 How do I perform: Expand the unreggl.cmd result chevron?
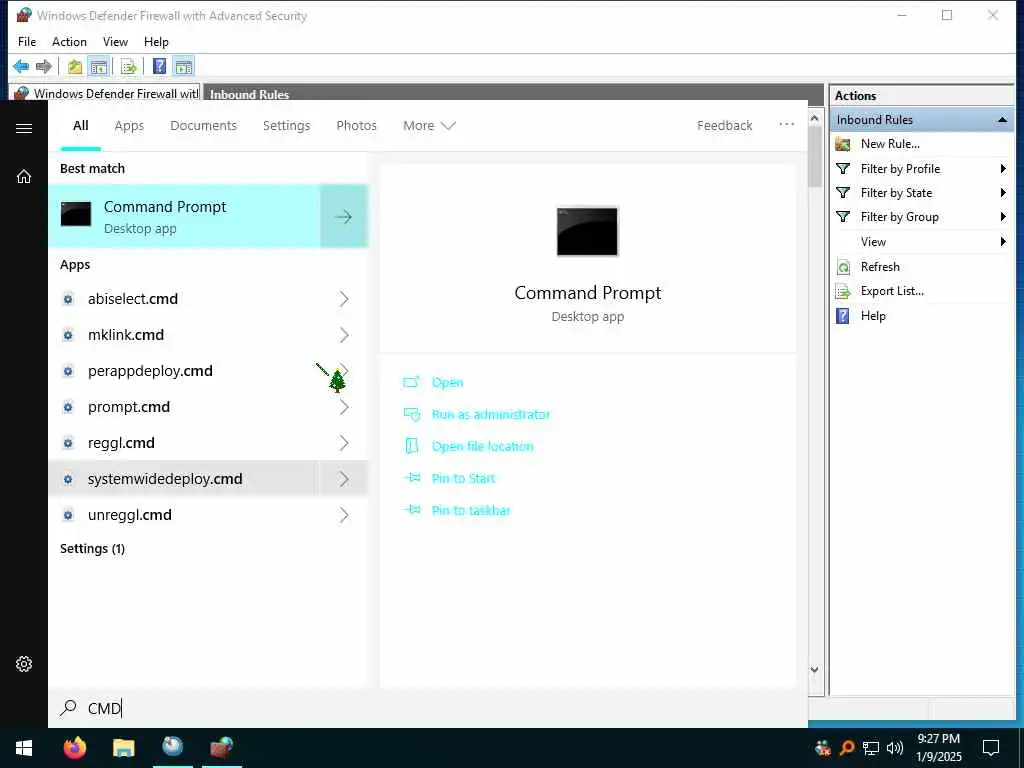(344, 516)
